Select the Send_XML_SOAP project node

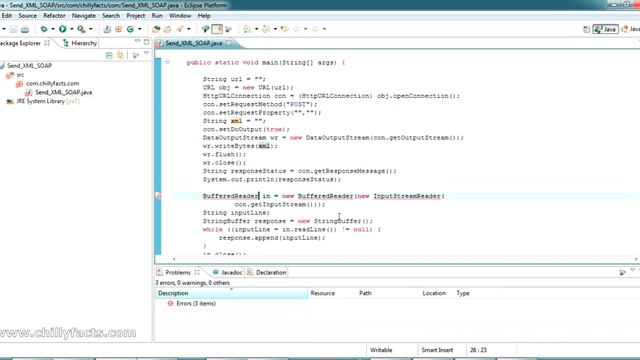(x=29, y=65)
